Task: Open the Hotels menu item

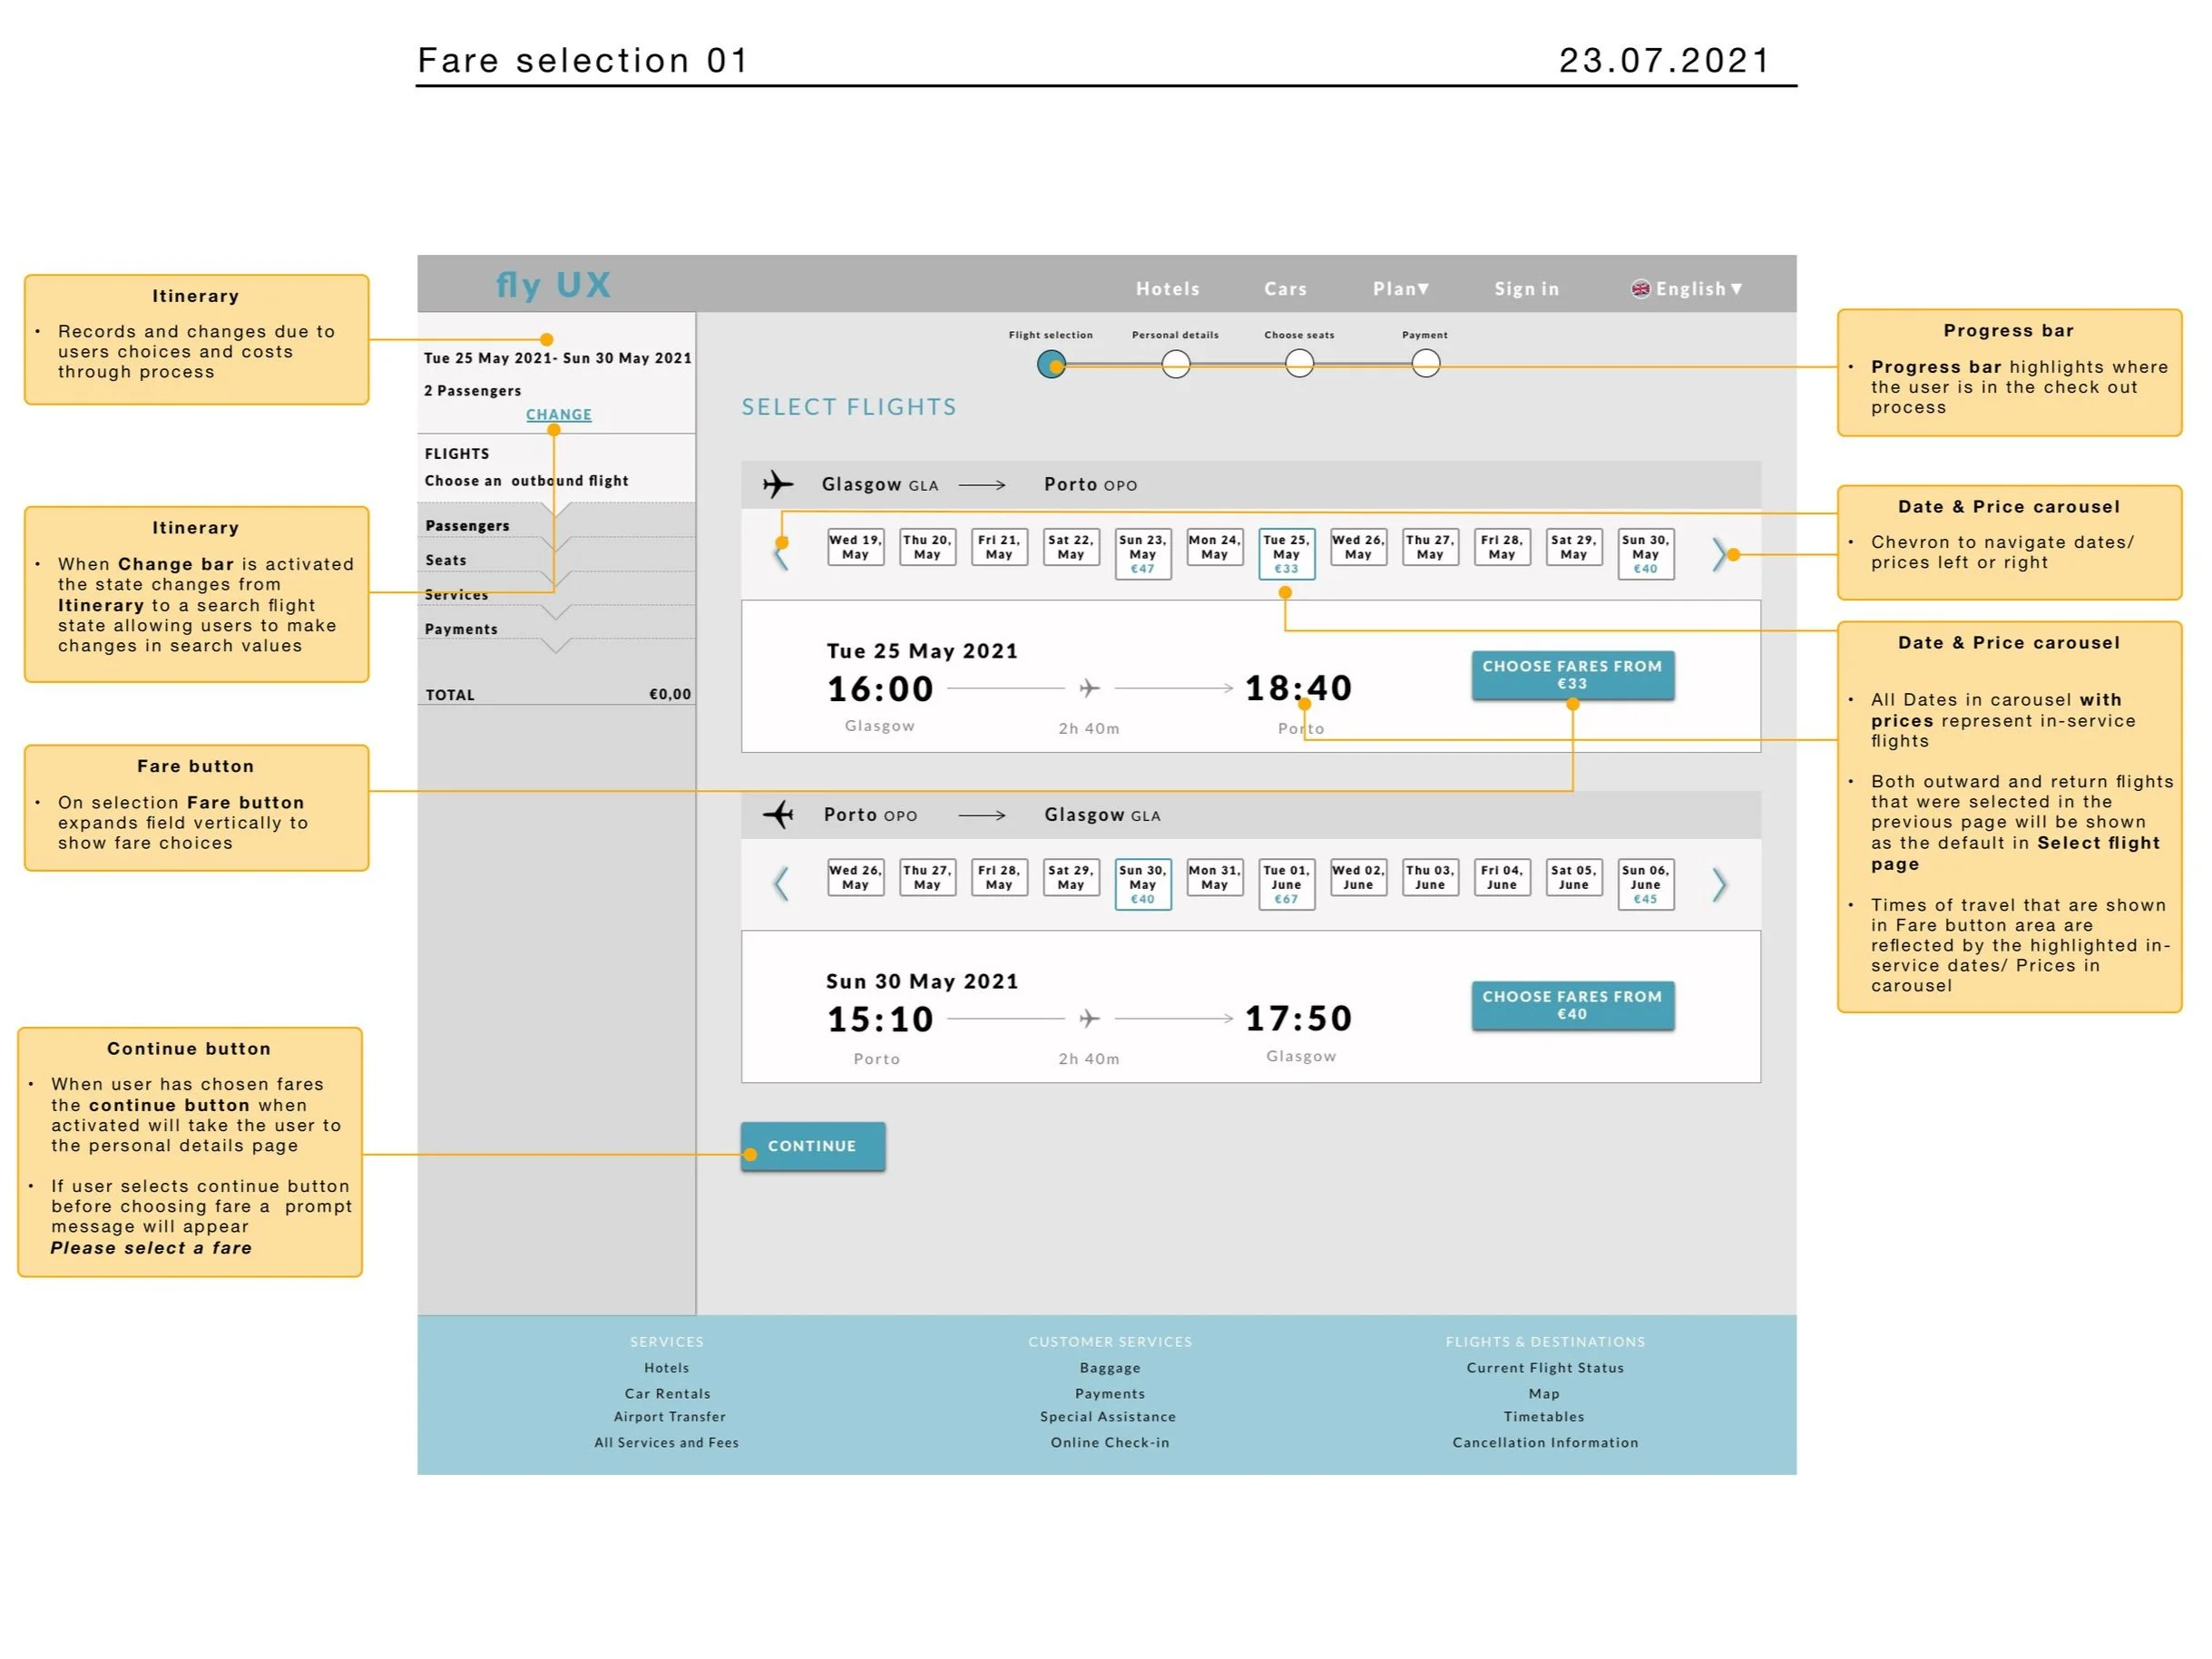Action: click(x=1167, y=288)
